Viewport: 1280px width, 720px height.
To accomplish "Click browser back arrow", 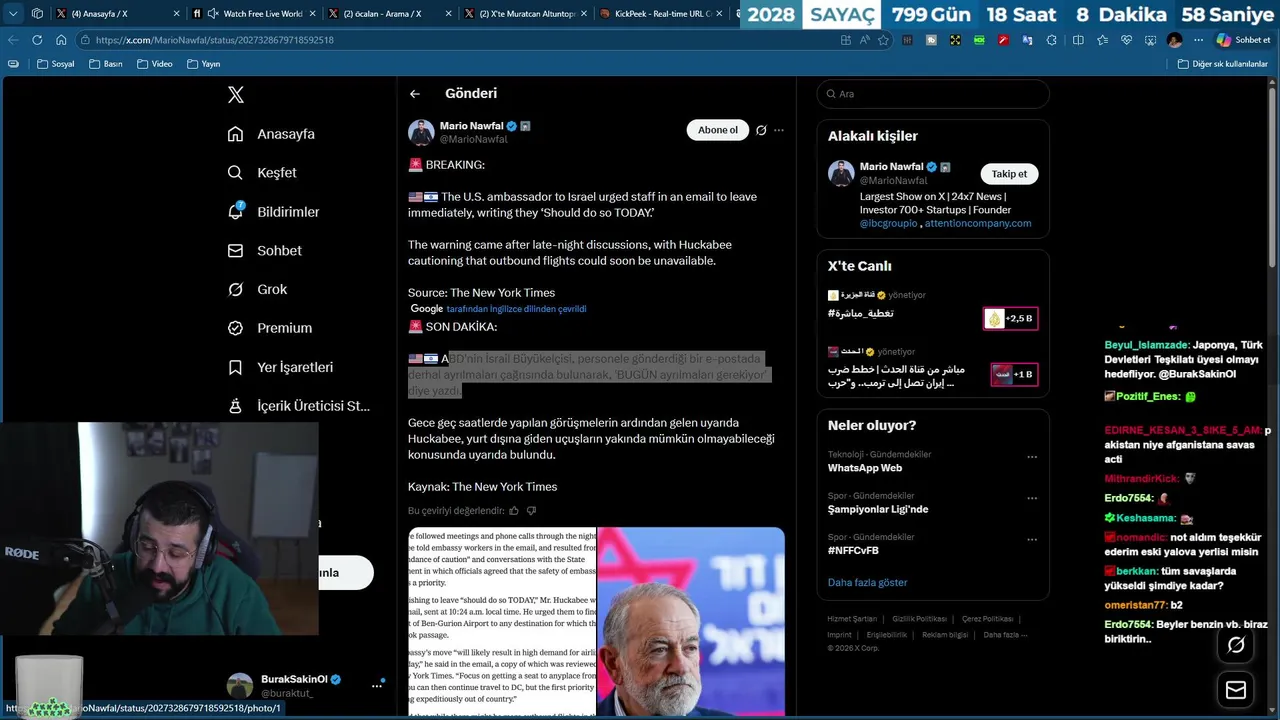I will [x=13, y=40].
